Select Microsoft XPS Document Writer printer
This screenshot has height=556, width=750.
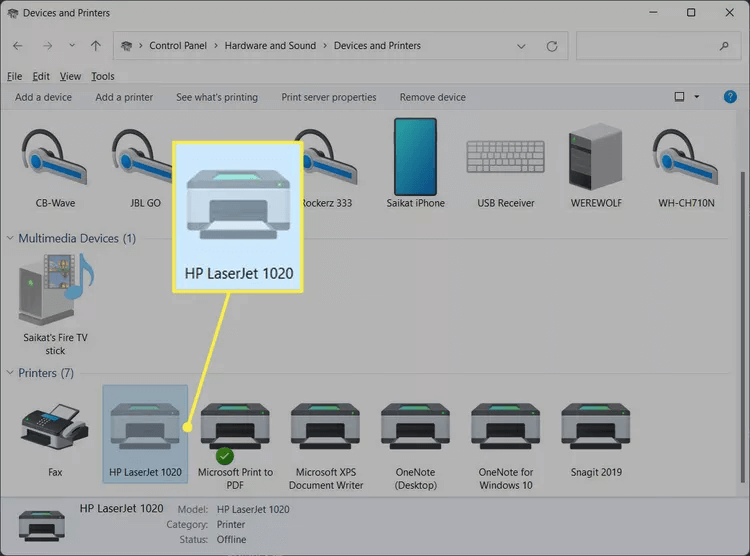(x=326, y=445)
